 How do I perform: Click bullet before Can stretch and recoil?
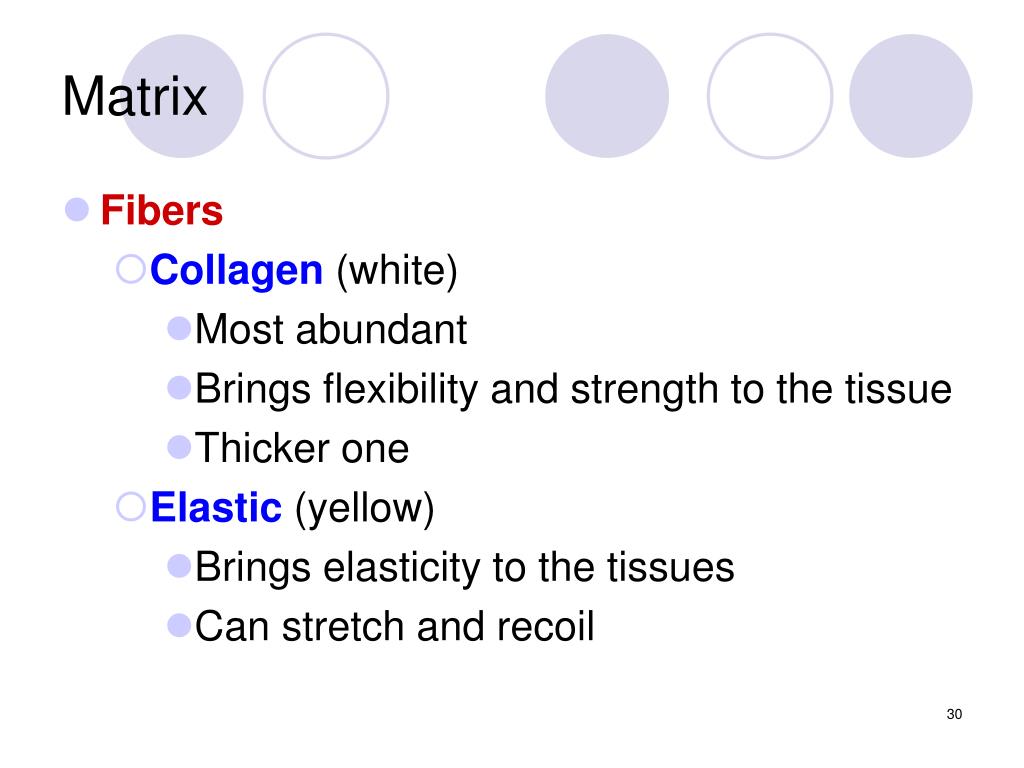coord(179,625)
